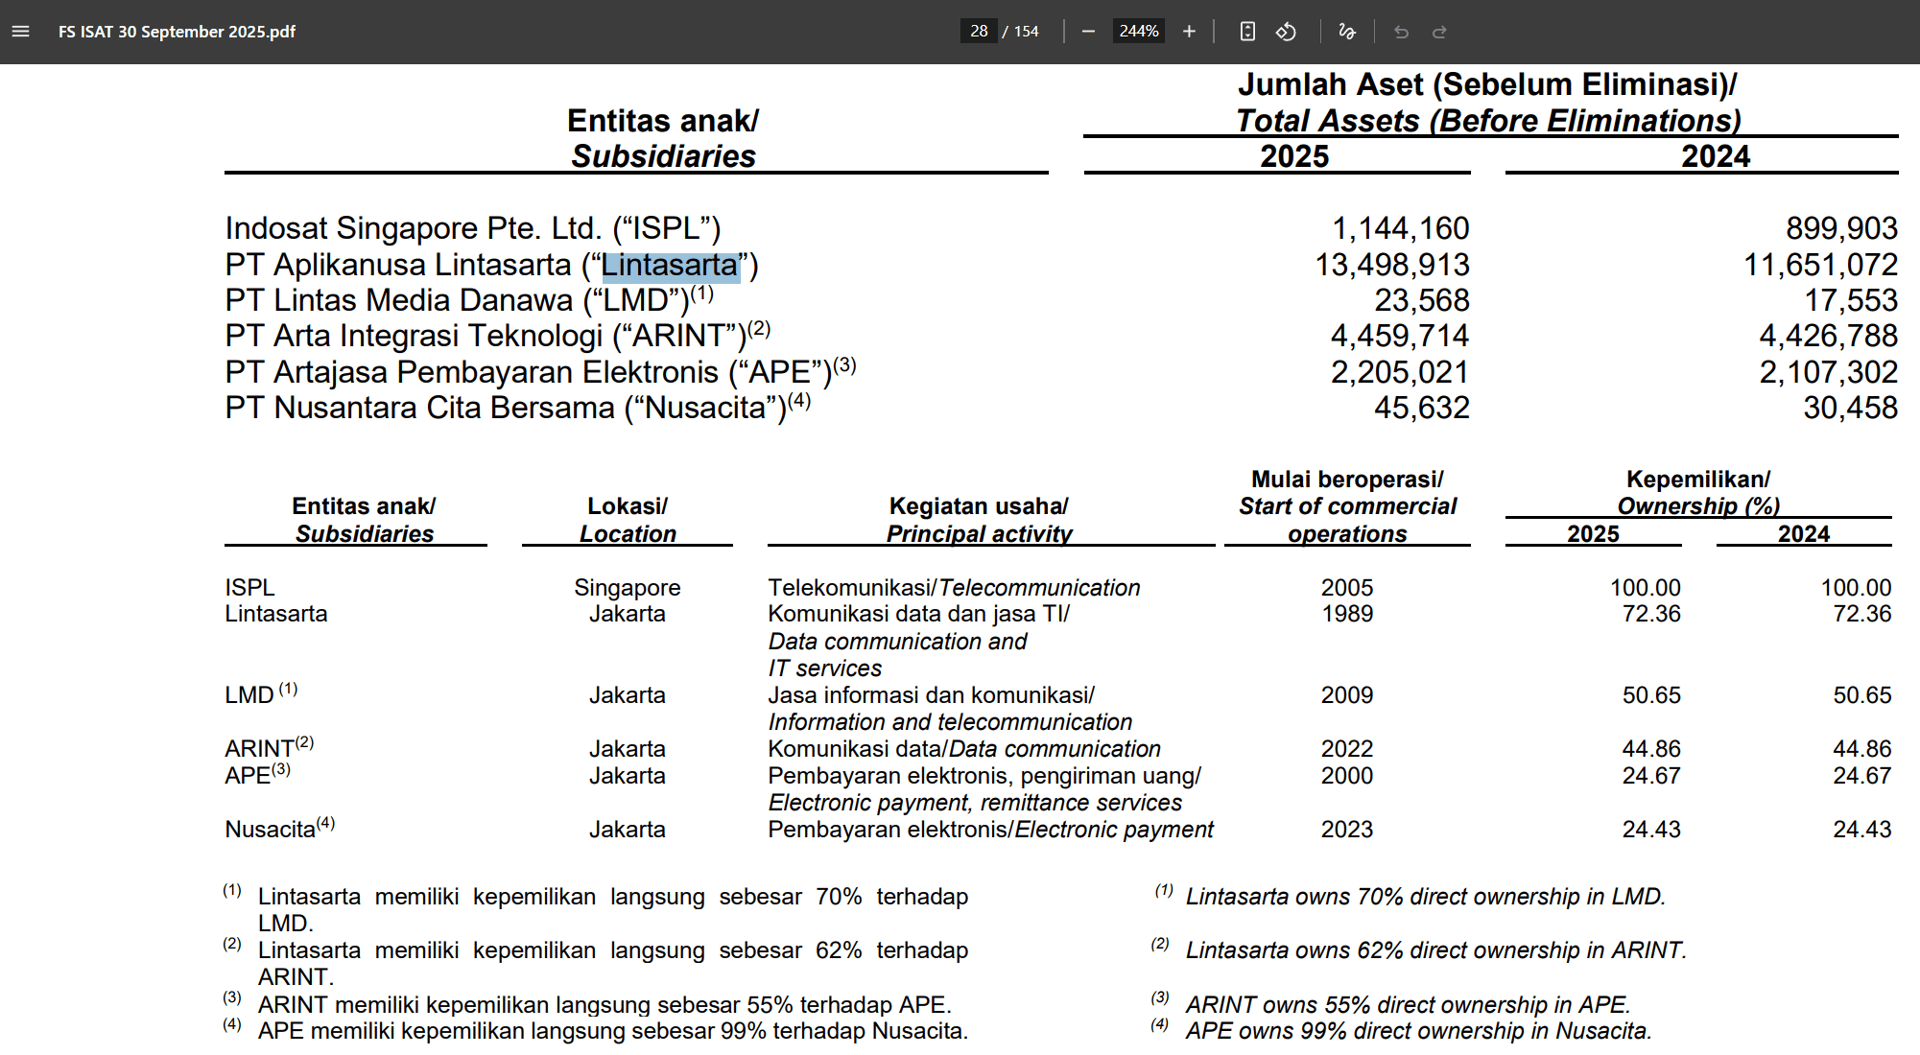Click the asset value 899,903

[x=1842, y=228]
